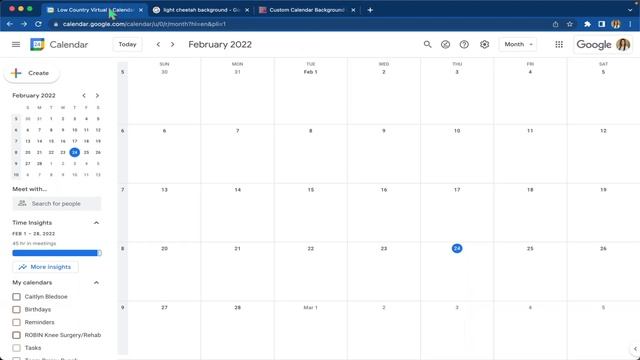Click day 17 in the mini calendar
Viewport: 640px width, 360px height.
74,141
